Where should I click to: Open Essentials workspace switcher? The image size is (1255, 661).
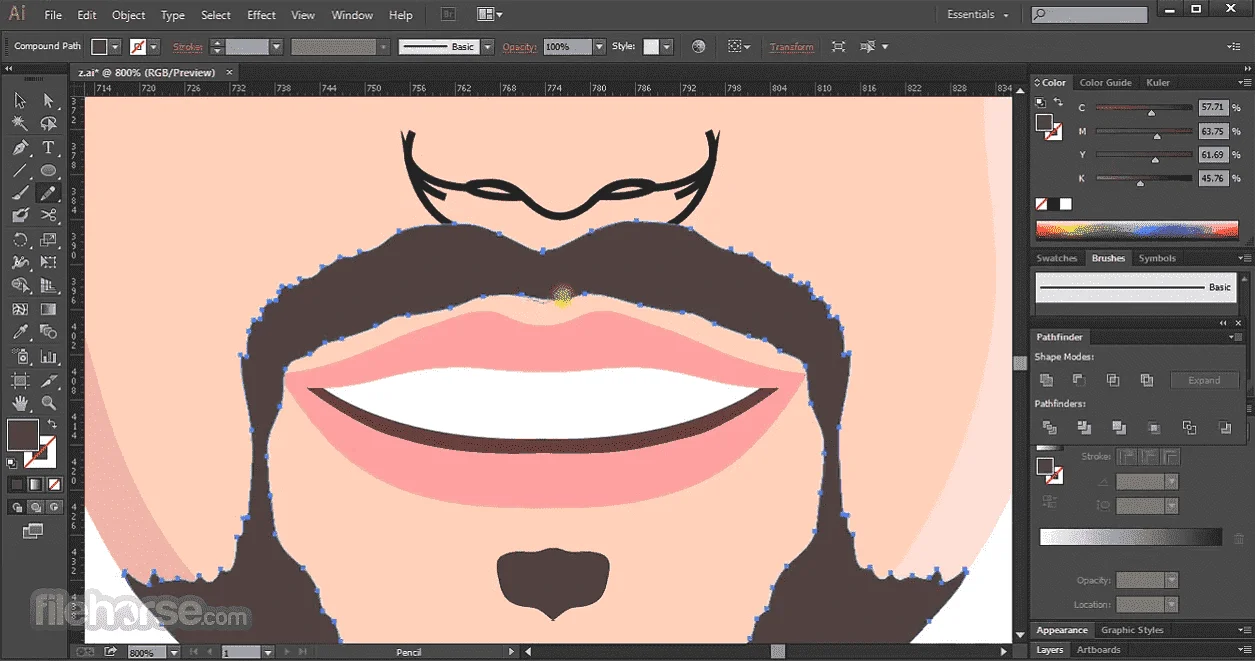977,15
